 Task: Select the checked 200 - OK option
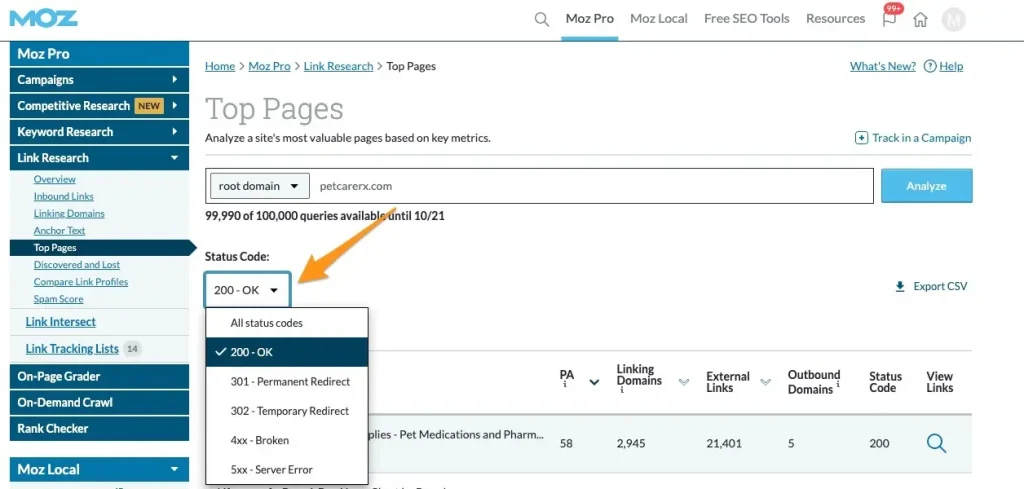(287, 352)
